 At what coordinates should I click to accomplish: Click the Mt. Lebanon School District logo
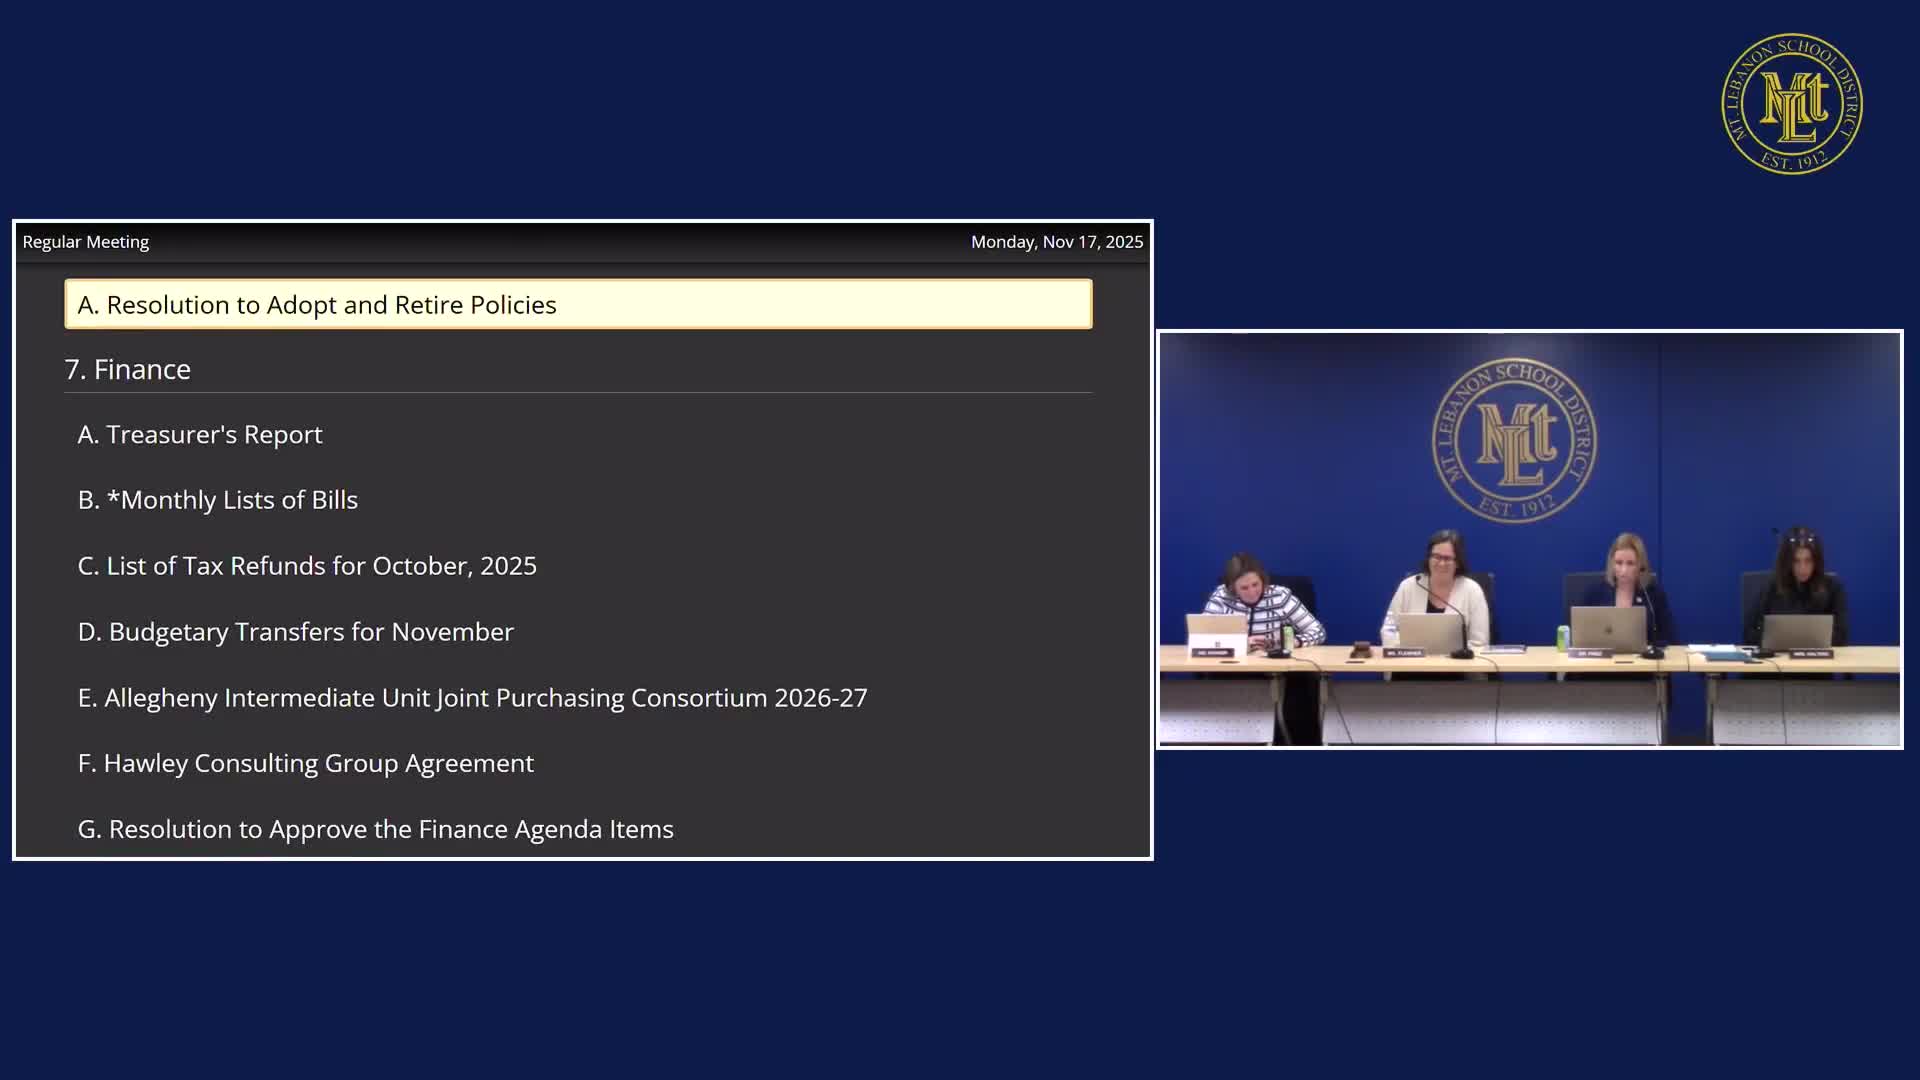(1791, 104)
